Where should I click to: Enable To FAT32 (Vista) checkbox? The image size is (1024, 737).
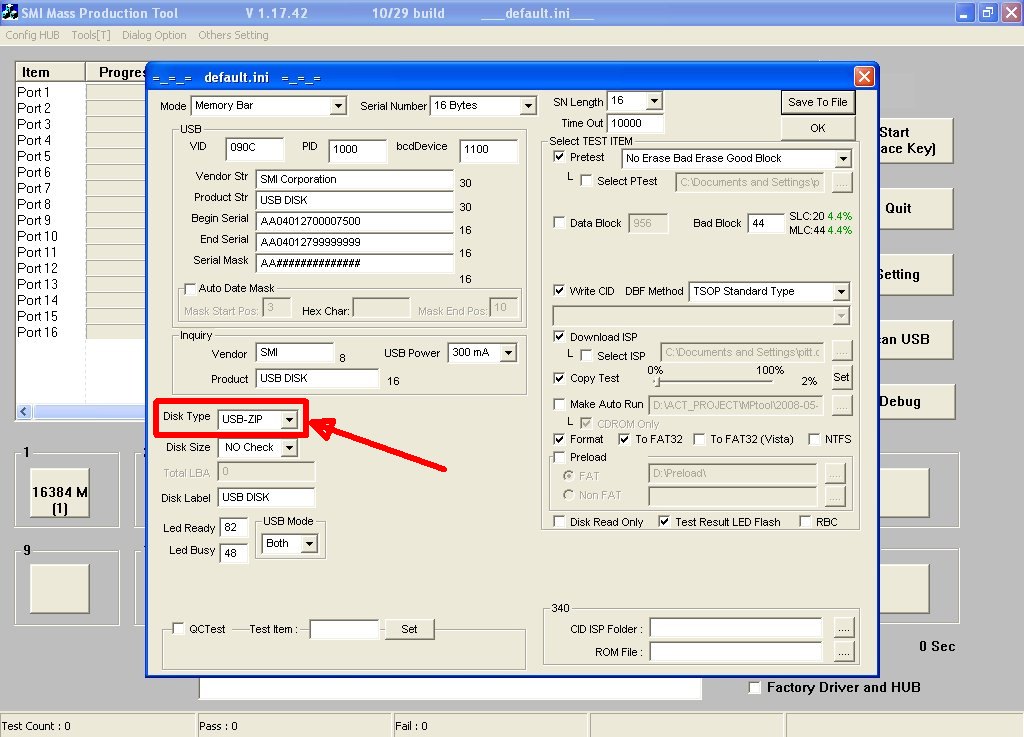click(699, 439)
